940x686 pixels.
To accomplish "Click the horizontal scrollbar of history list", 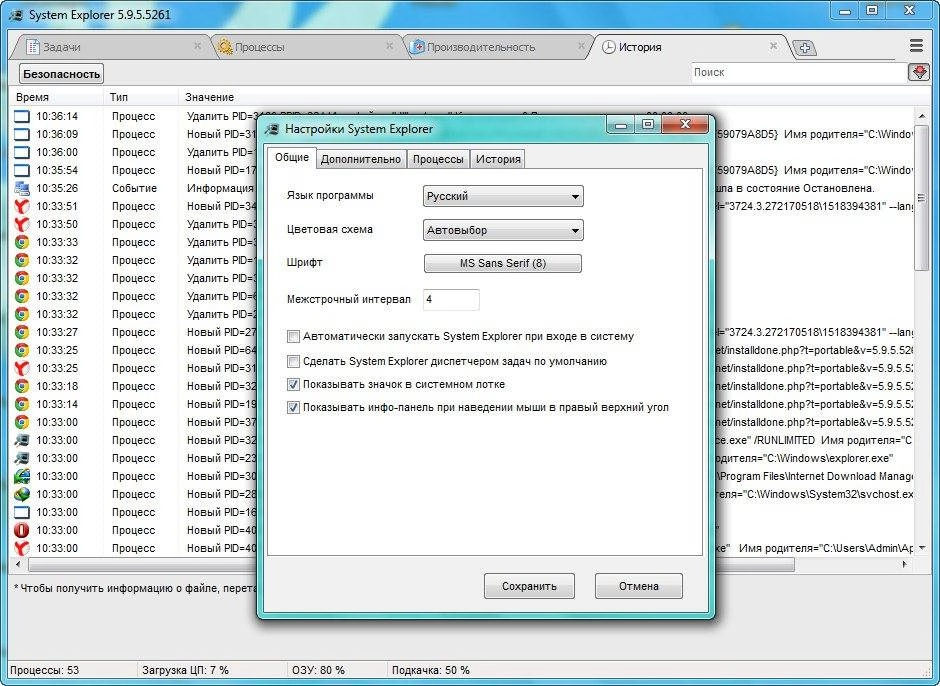I will click(411, 564).
